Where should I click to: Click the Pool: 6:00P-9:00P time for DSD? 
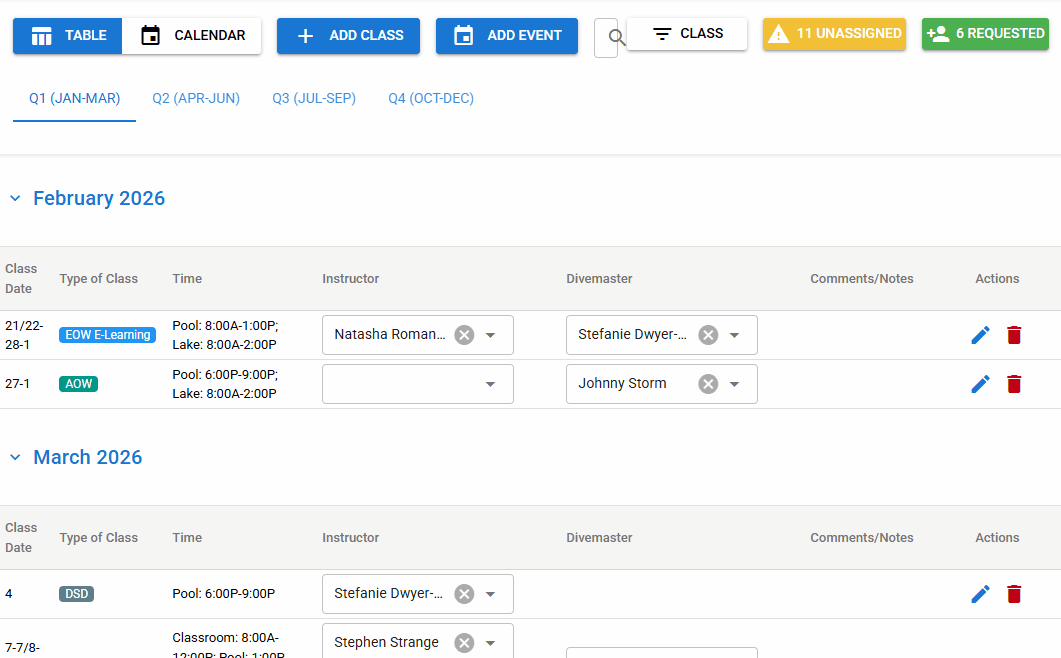[x=224, y=594]
